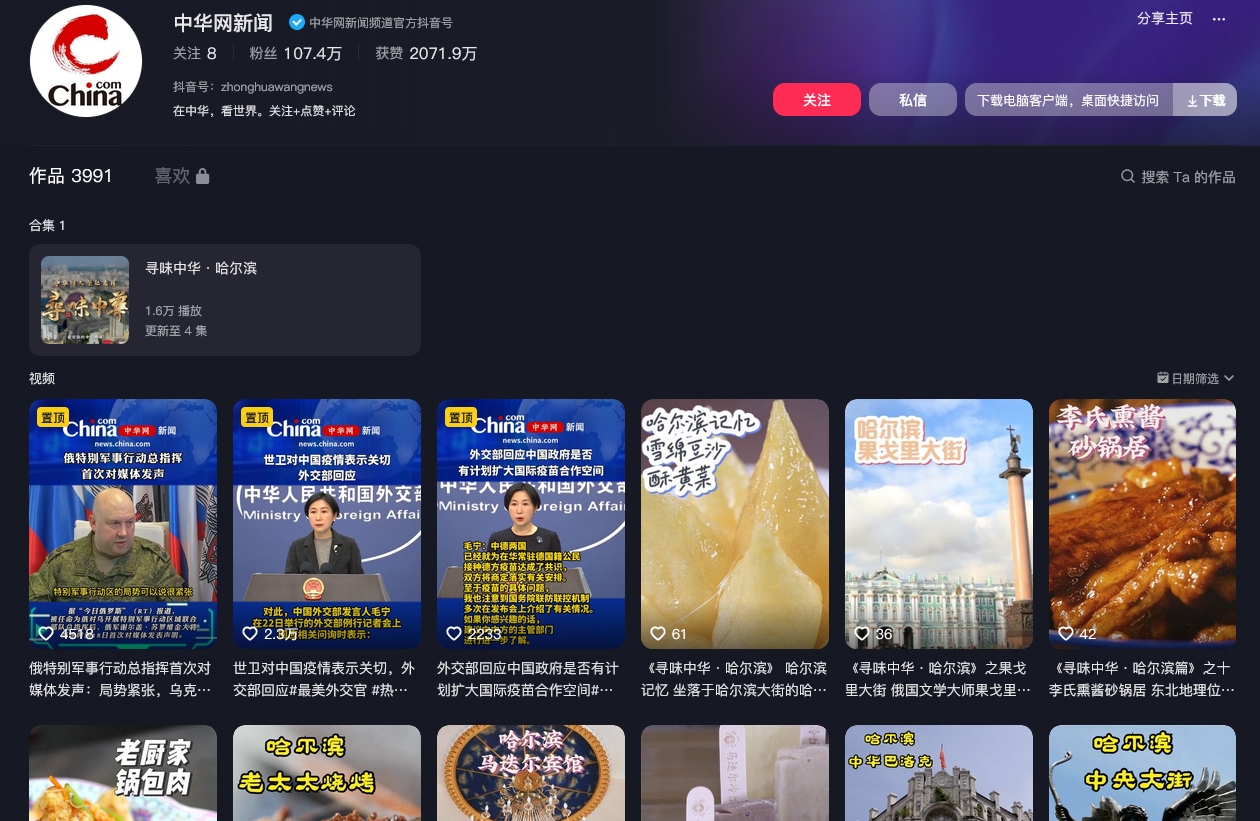Screen dimensions: 1260x821
Task: Click 置顶 badge on 世卫 video
Action: point(256,417)
